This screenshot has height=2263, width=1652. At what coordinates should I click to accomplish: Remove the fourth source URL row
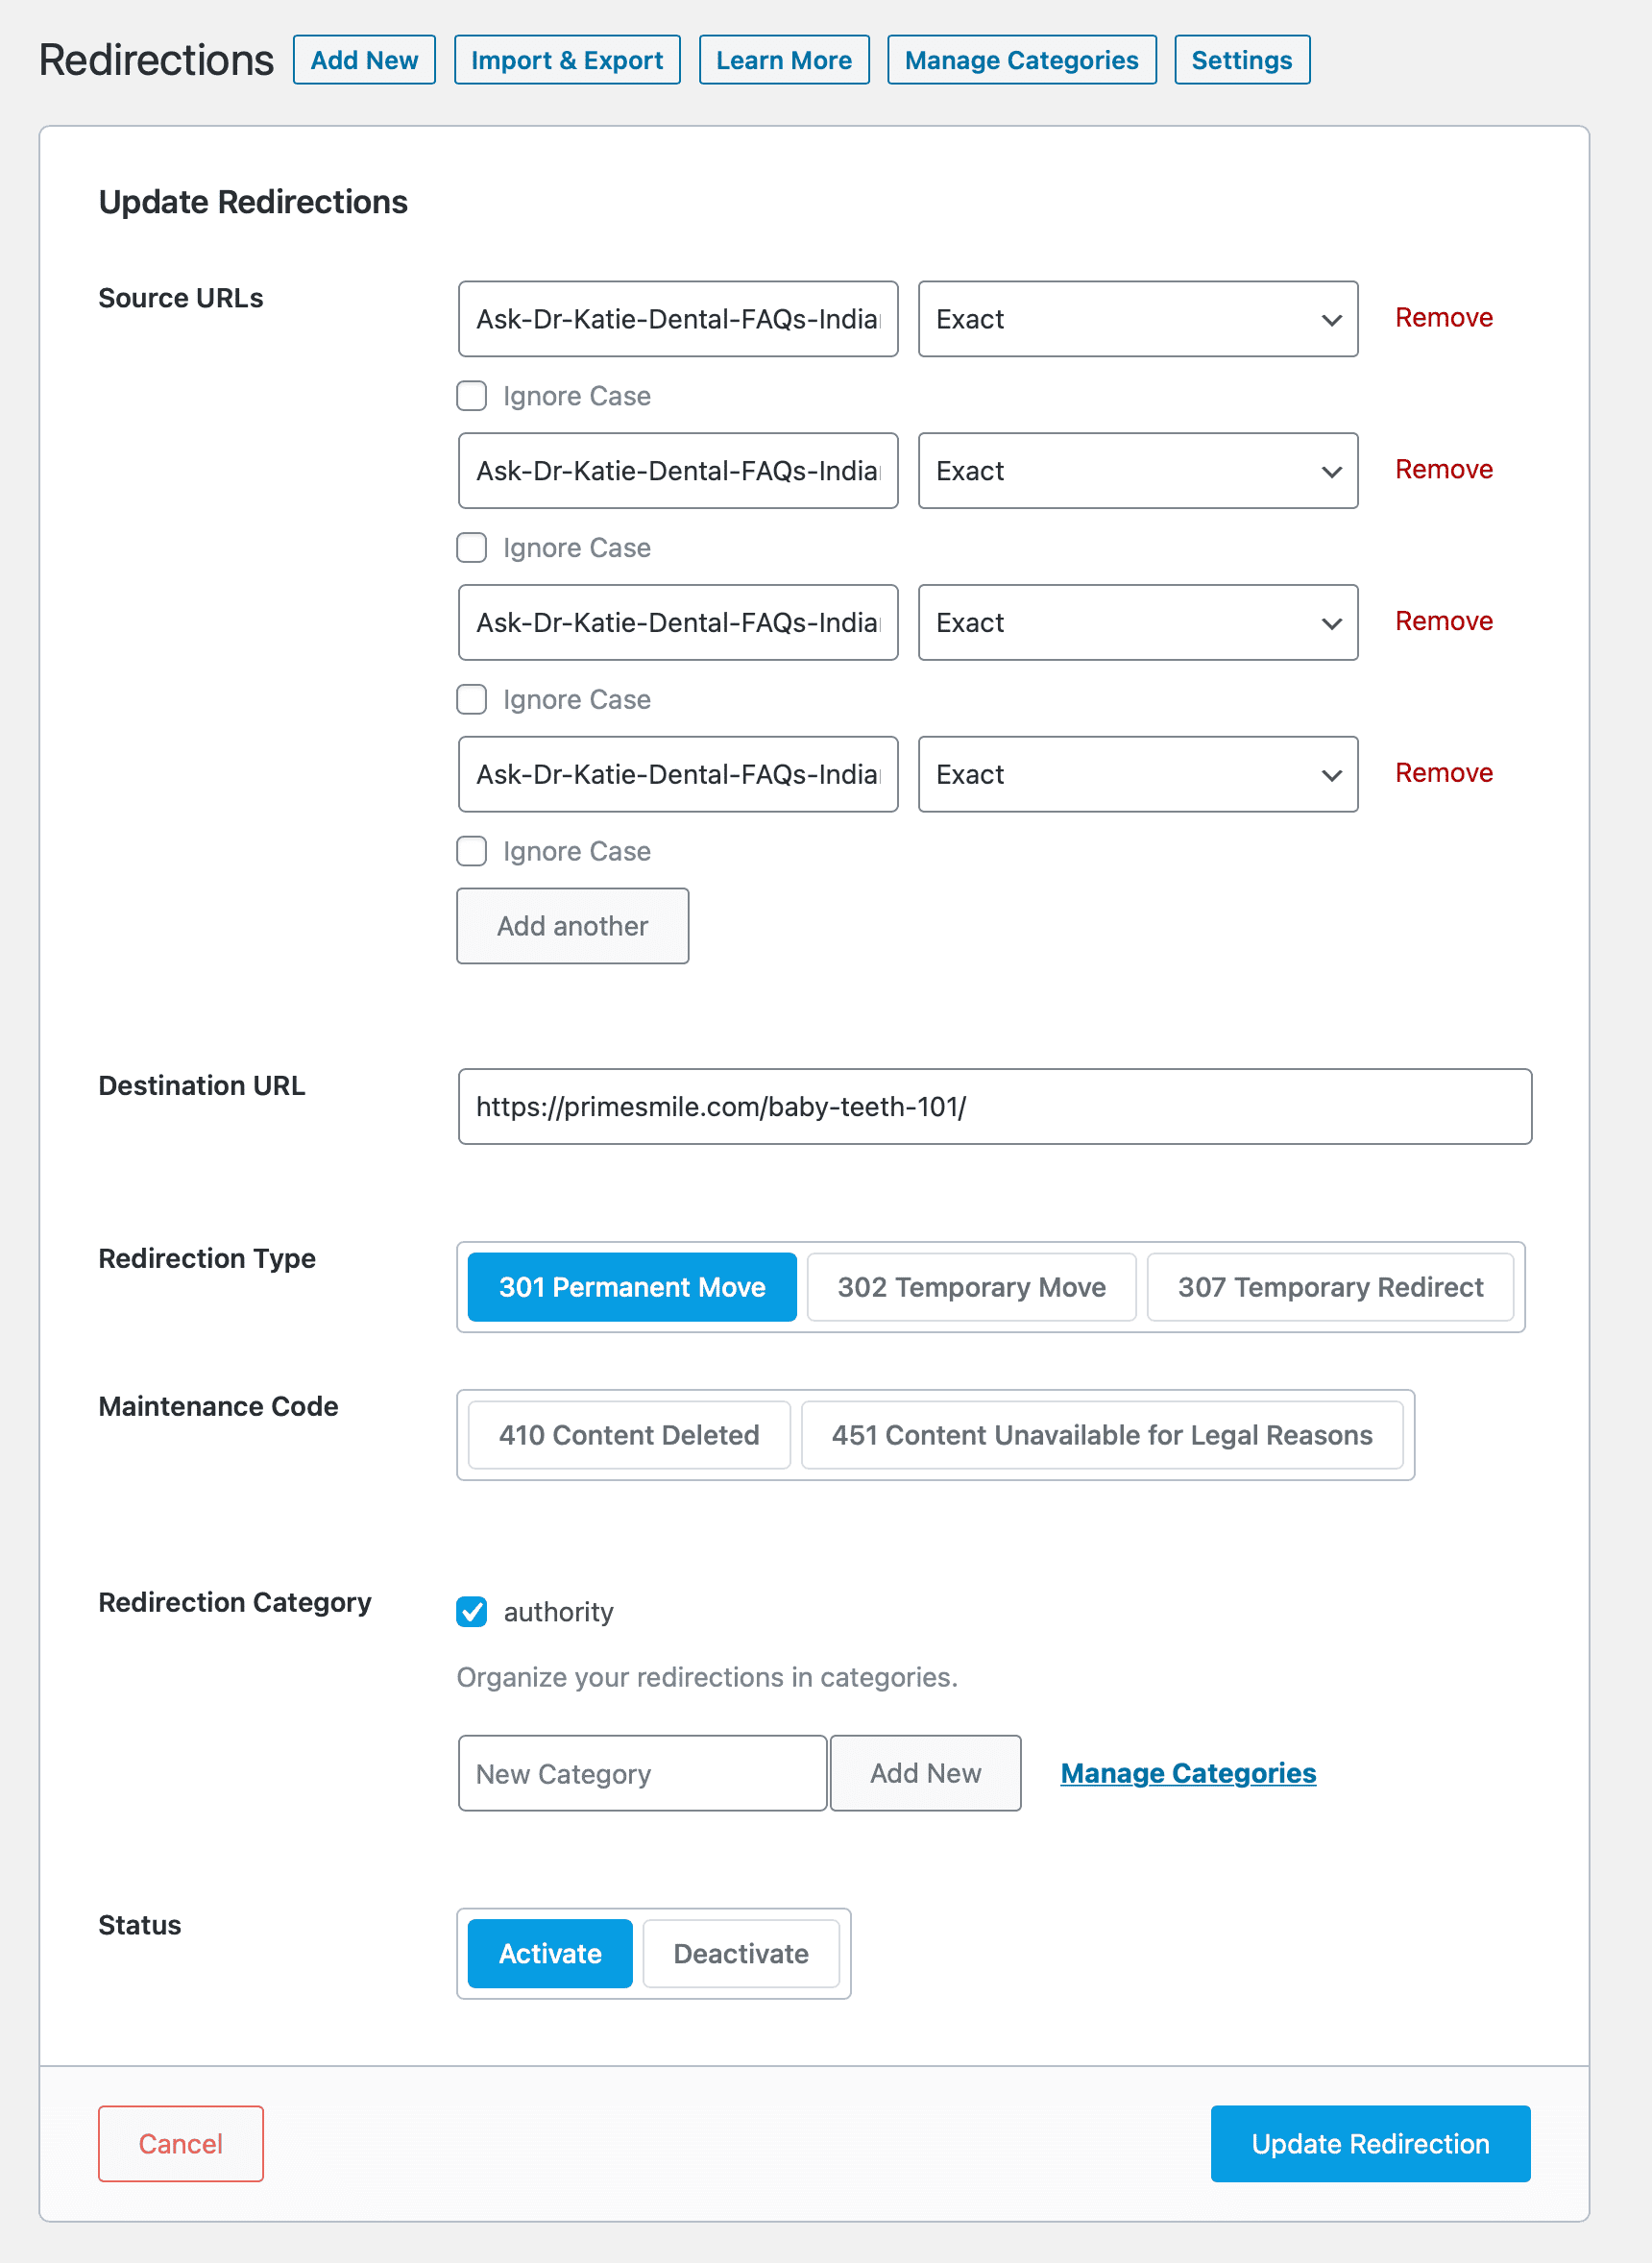point(1443,773)
